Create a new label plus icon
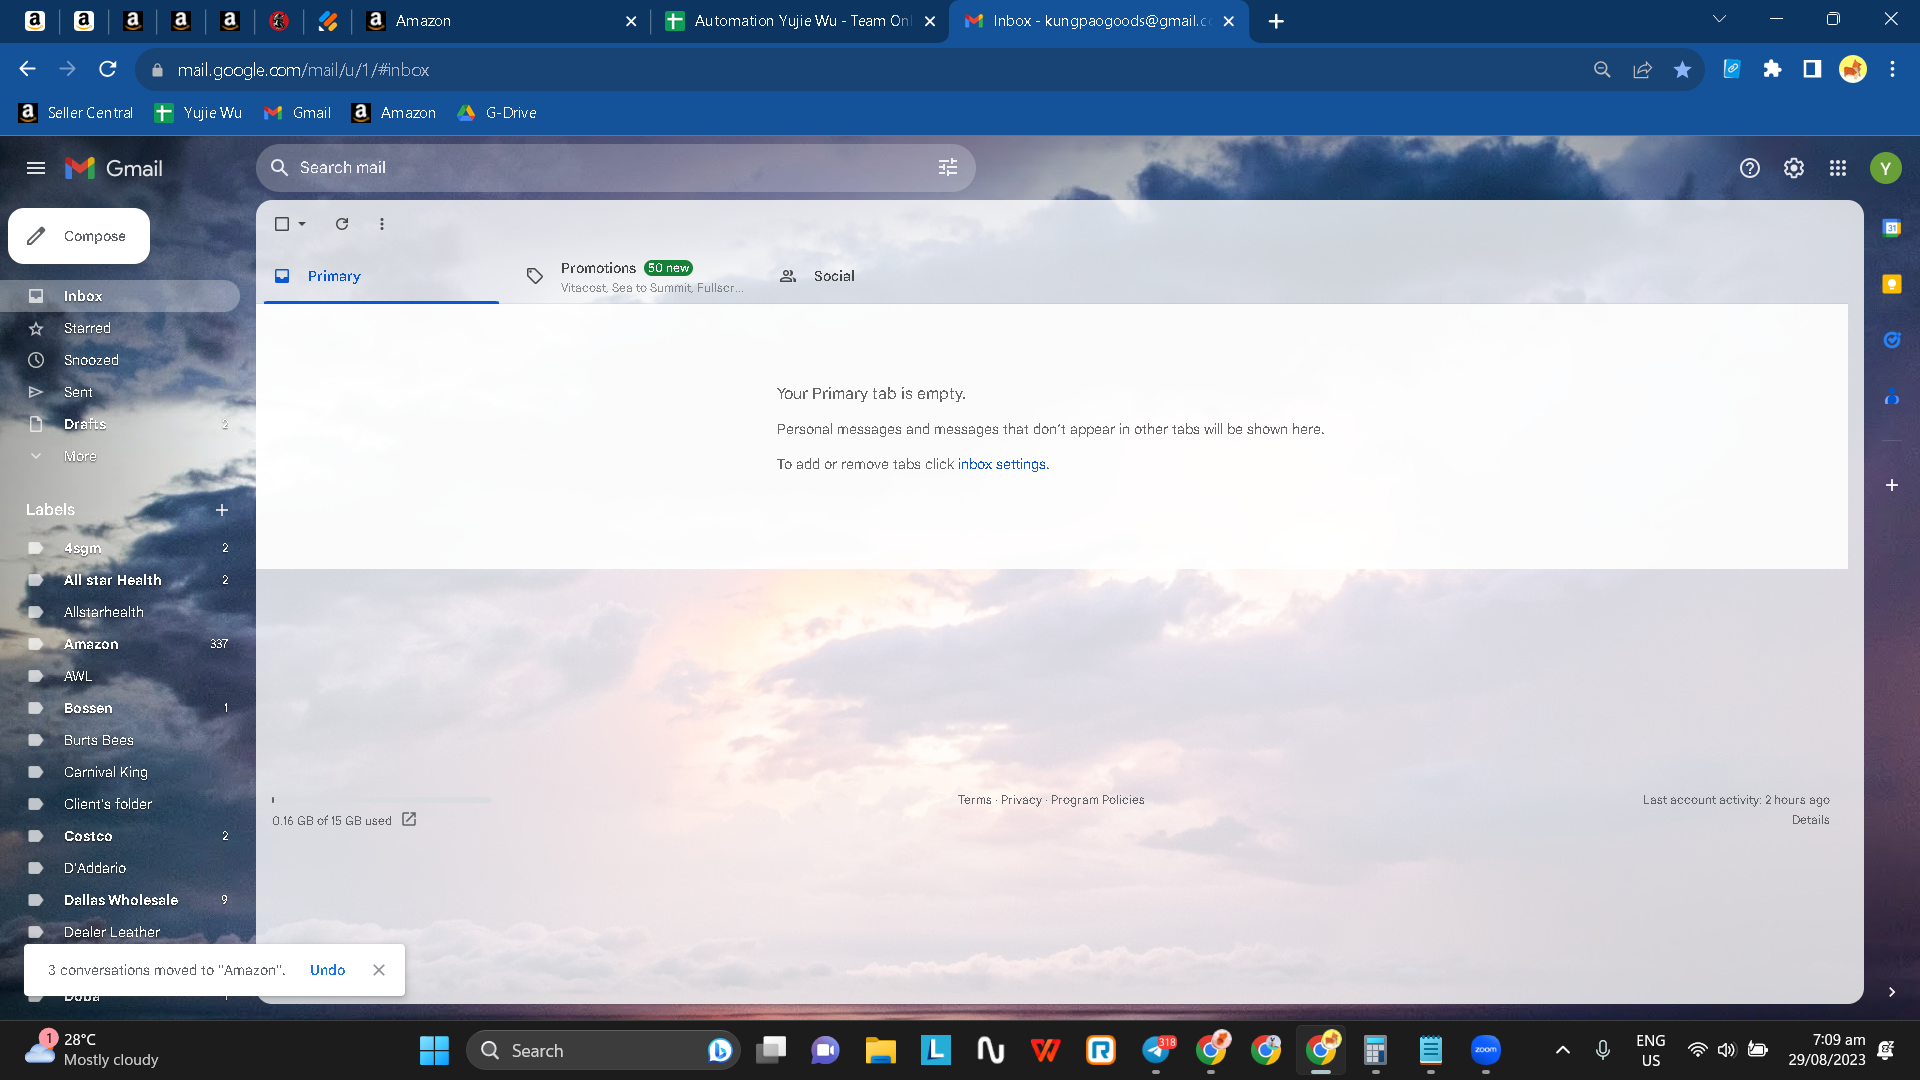 222,510
